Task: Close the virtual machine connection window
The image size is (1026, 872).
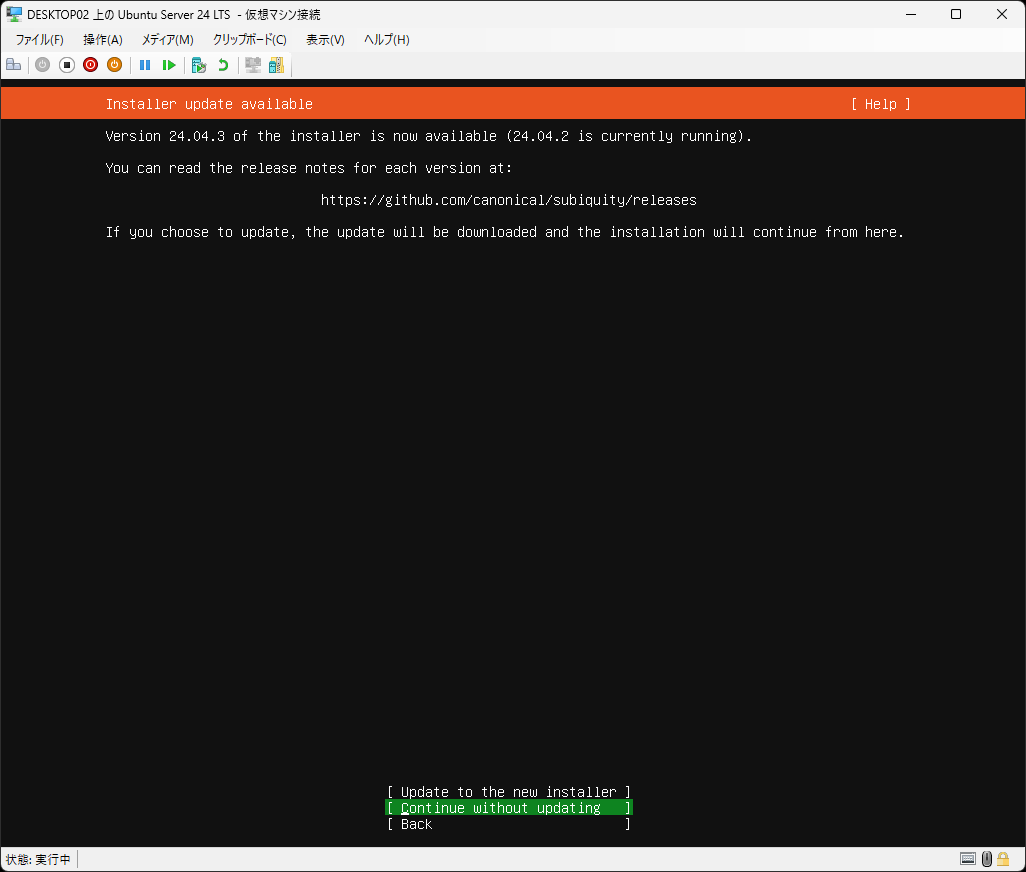Action: (1002, 14)
